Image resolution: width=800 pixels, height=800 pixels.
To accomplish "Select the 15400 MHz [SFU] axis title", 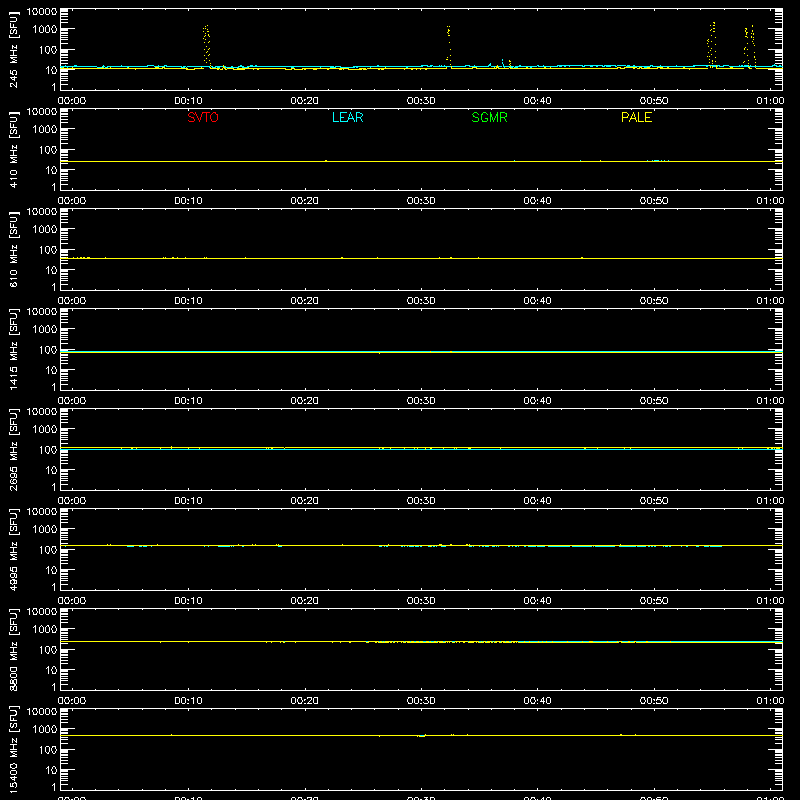I will click(13, 749).
